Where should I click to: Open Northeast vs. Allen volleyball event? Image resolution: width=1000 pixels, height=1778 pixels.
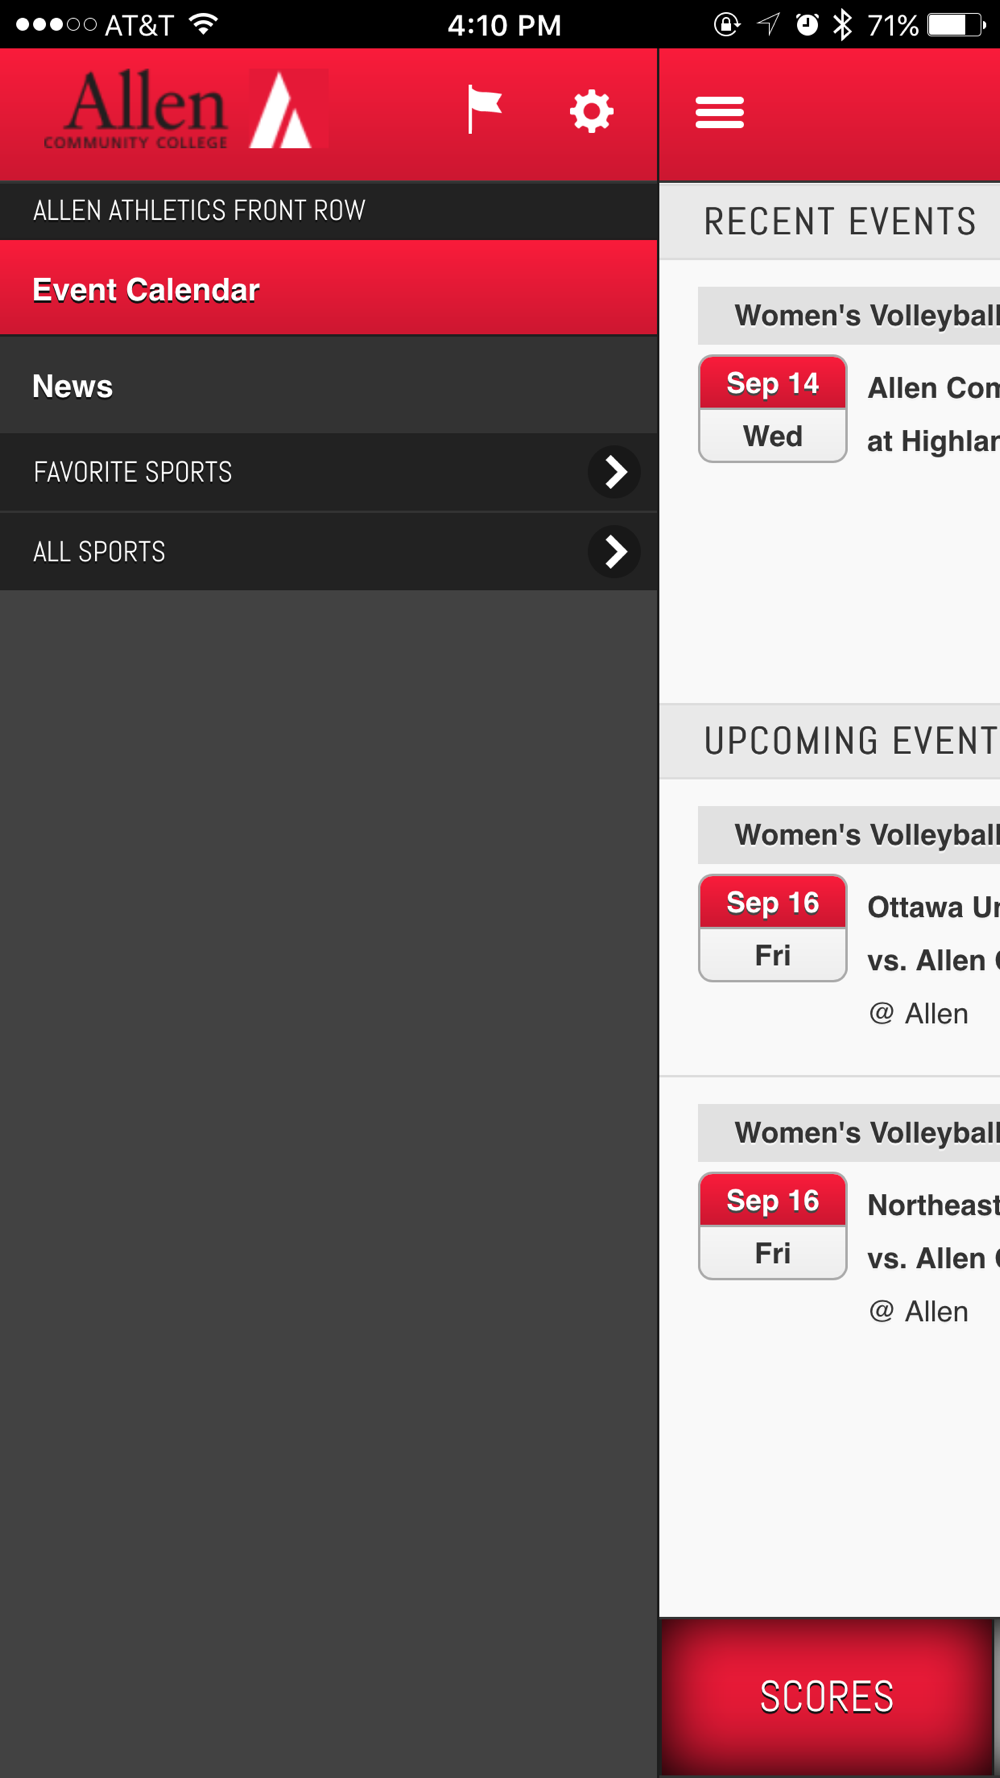pos(930,1232)
